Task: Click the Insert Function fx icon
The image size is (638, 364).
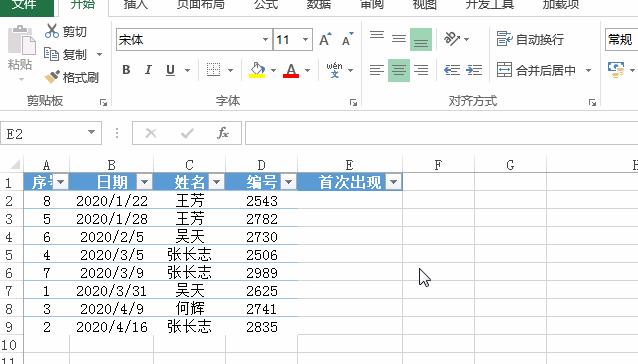Action: (x=223, y=133)
